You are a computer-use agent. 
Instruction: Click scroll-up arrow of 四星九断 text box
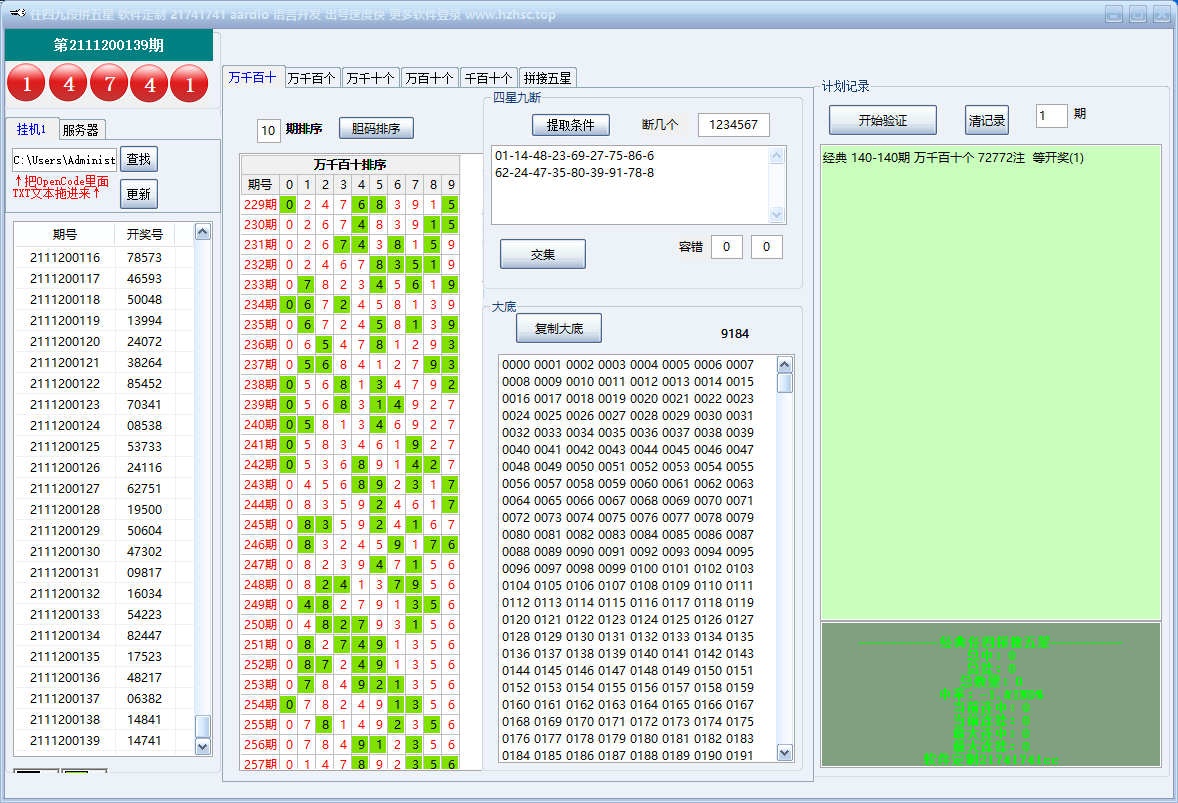pos(777,155)
